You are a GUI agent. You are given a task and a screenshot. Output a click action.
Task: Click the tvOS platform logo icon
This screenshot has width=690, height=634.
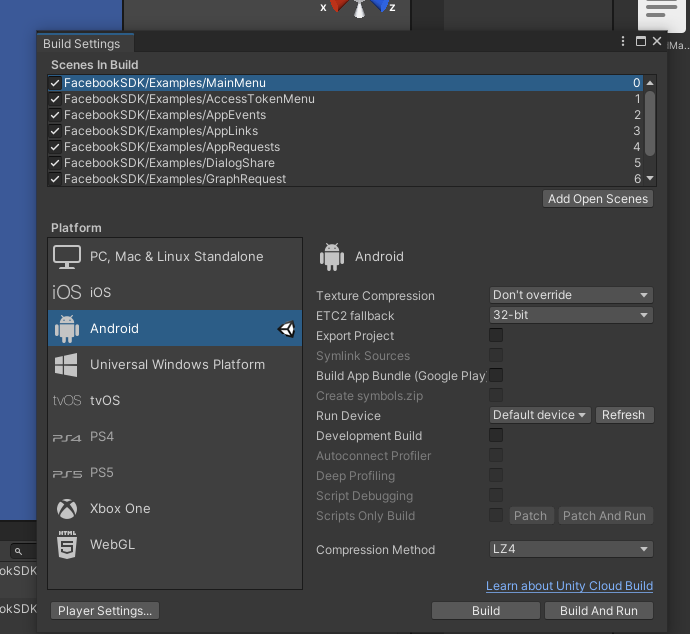[67, 400]
